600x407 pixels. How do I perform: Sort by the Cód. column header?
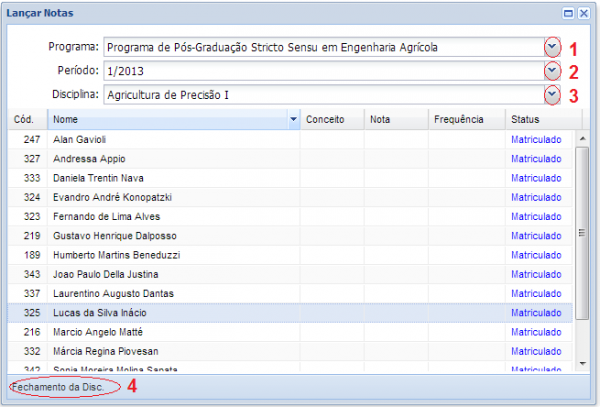(x=26, y=119)
